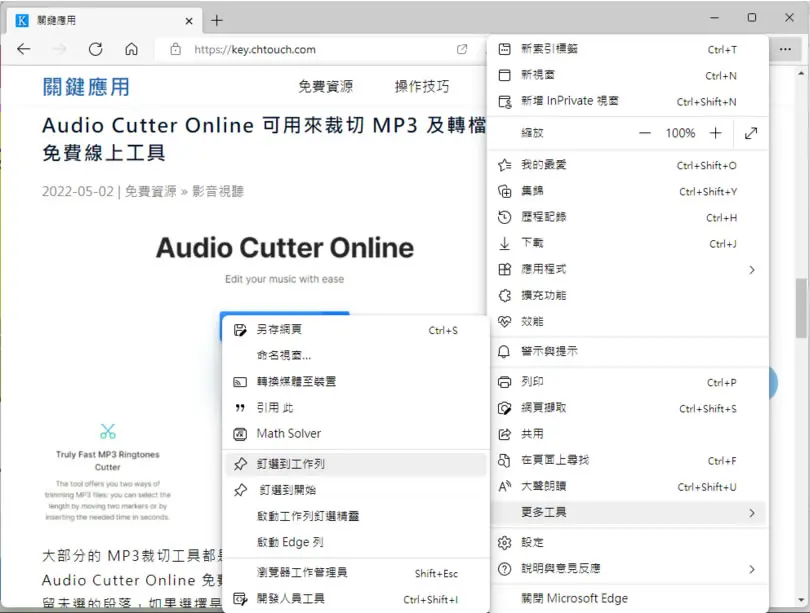Viewport: 810px width, 613px height.
Task: Select 關閉 Microsoft Edge menu entry
Action: [628, 599]
